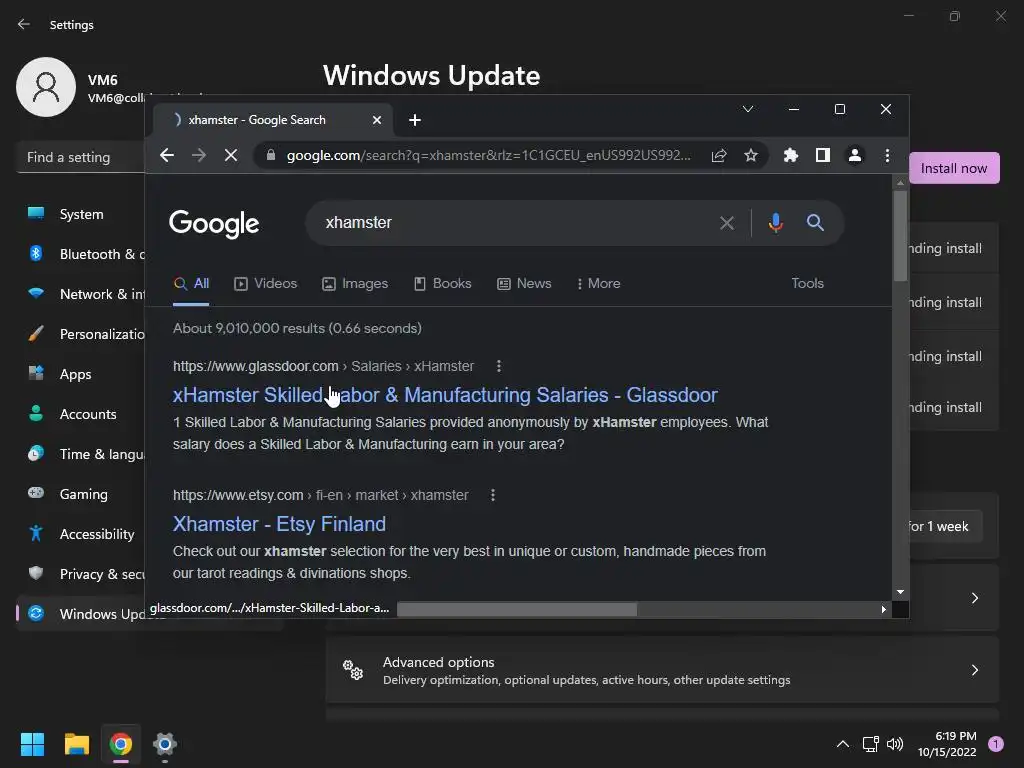Click Chrome forward navigation arrow
This screenshot has width=1024, height=768.
[199, 155]
